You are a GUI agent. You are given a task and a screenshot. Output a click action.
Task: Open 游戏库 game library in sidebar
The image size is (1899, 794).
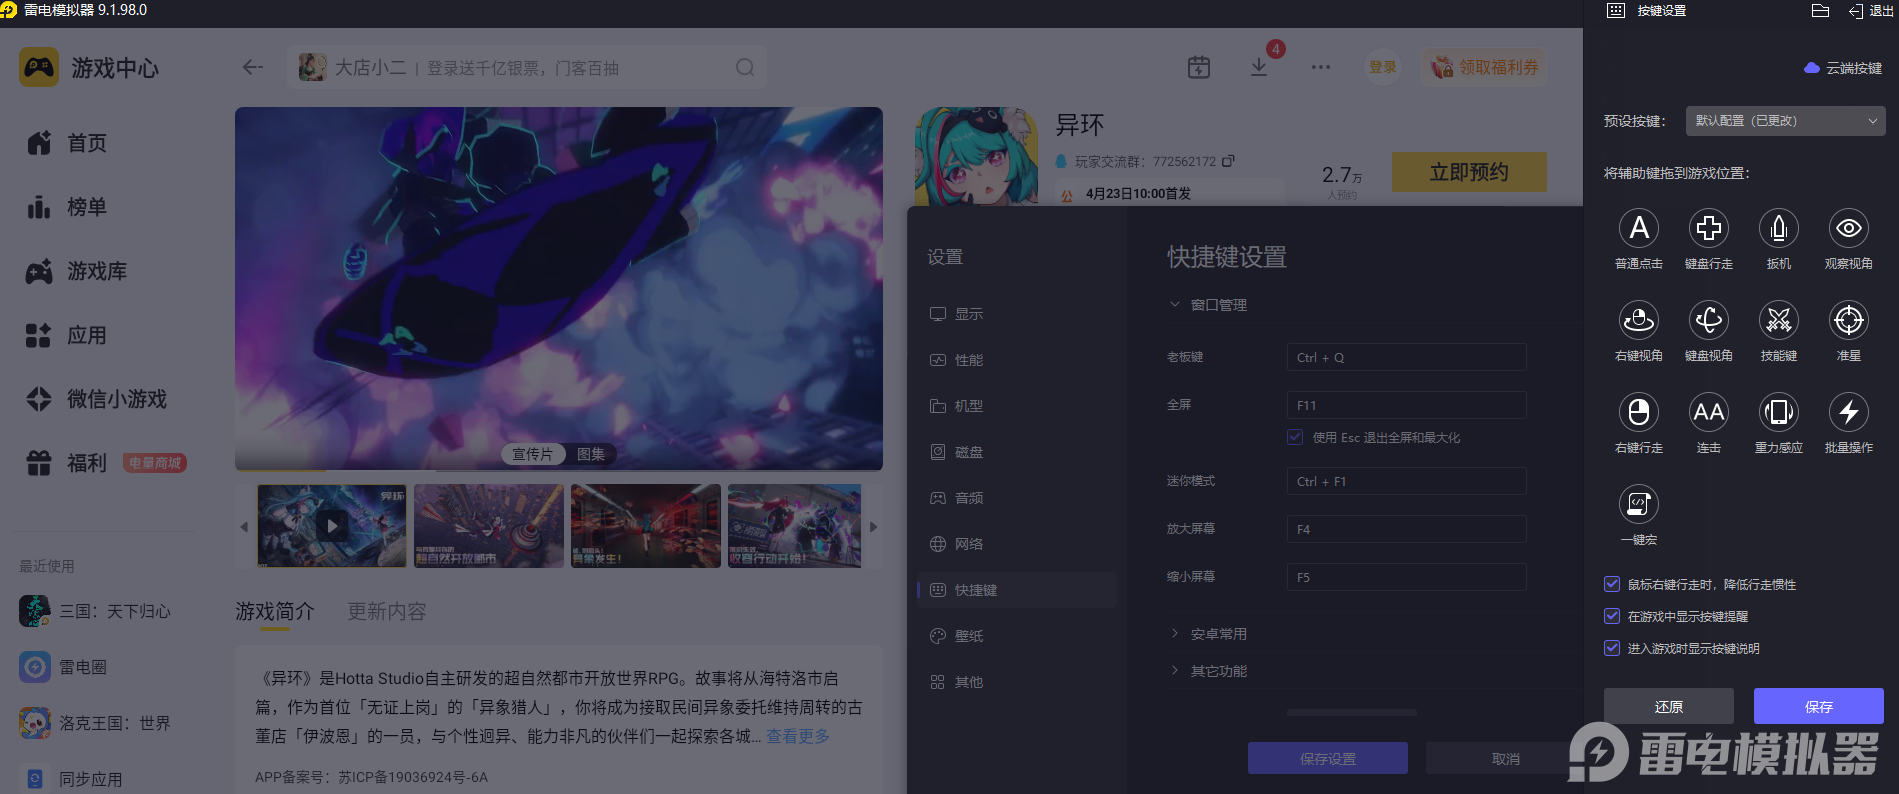tap(77, 271)
